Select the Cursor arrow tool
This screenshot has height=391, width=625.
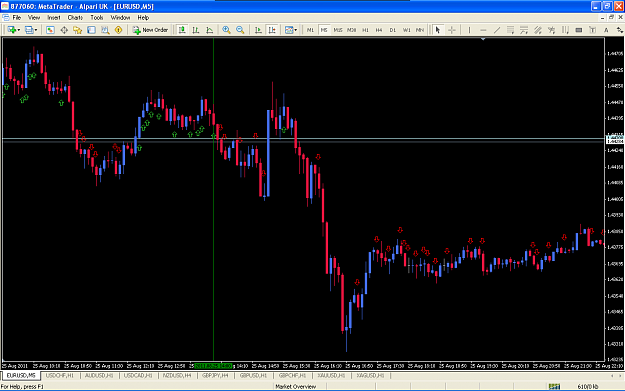click(x=438, y=30)
